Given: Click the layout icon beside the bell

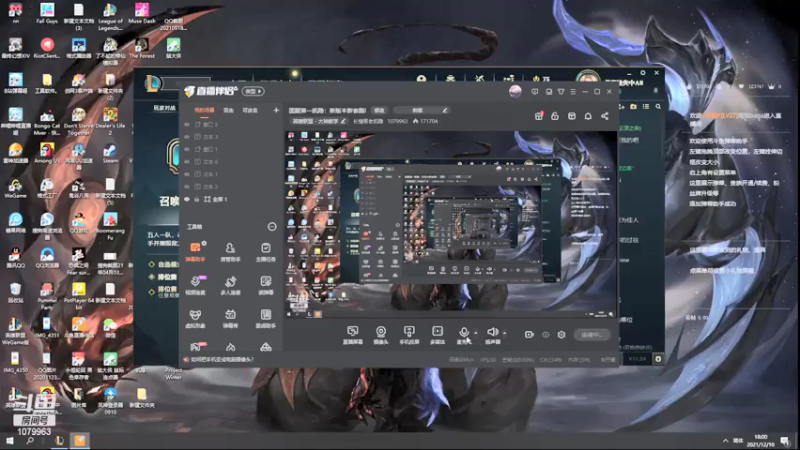Looking at the screenshot, I should (571, 116).
